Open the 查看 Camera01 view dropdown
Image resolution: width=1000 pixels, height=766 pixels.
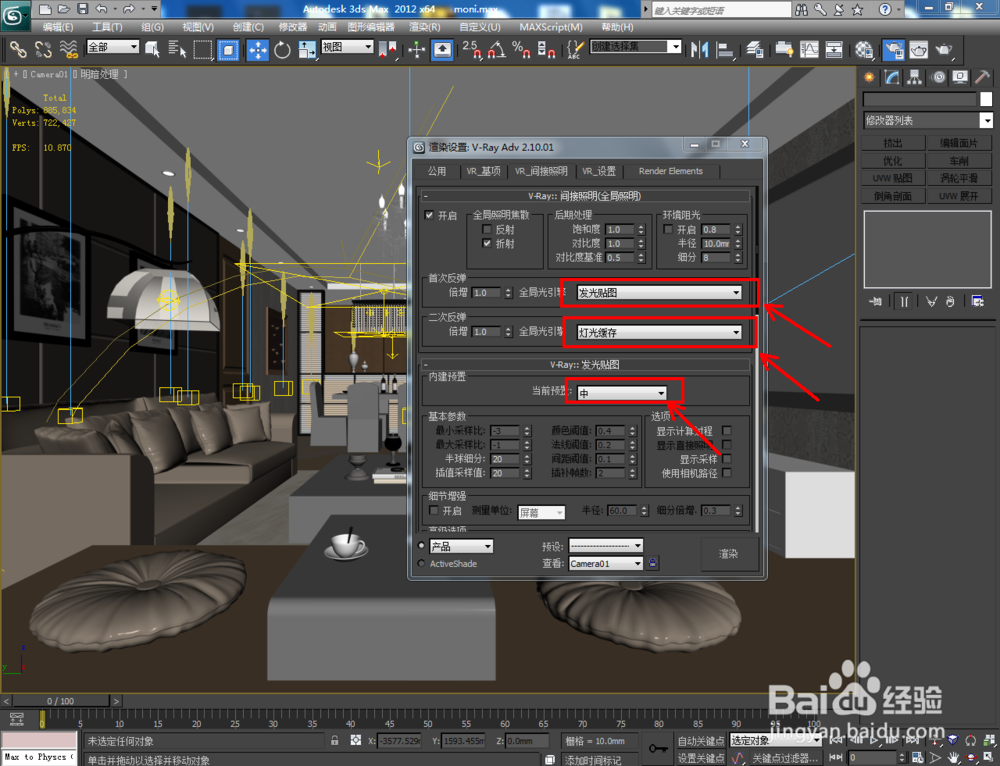(606, 564)
